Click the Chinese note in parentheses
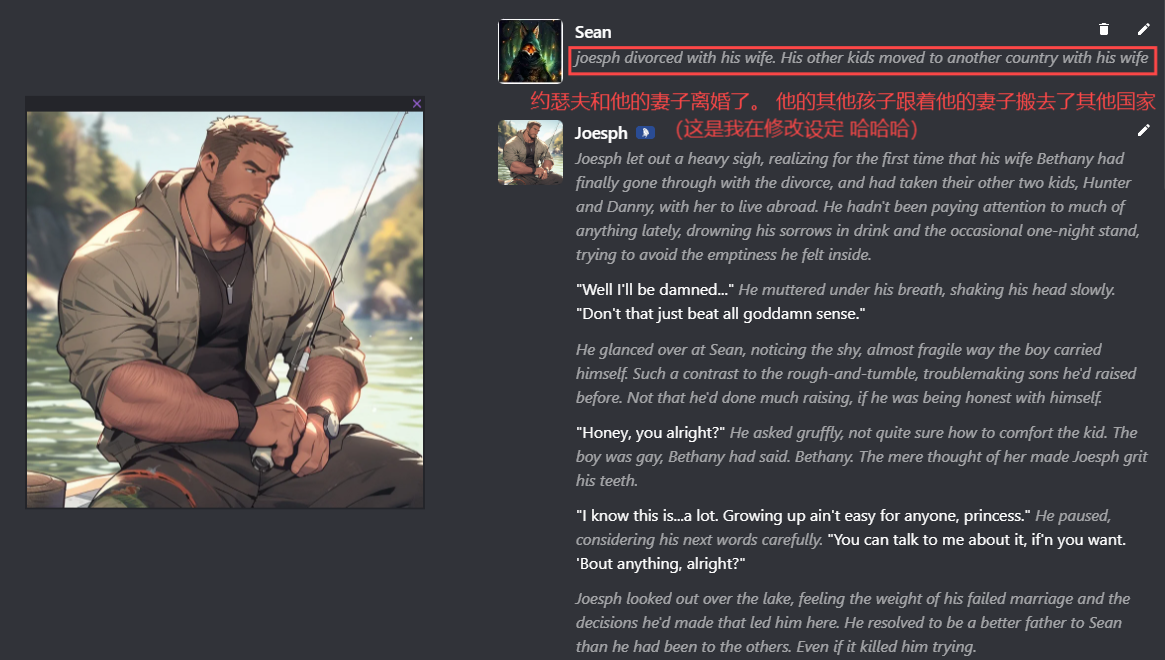This screenshot has height=660, width=1165. click(796, 129)
